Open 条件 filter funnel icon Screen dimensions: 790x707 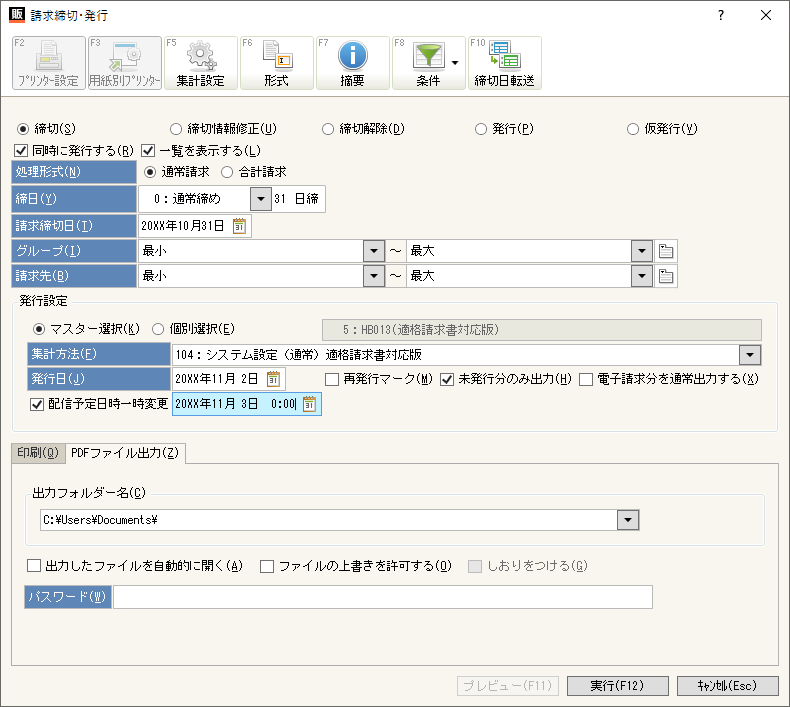pos(428,55)
